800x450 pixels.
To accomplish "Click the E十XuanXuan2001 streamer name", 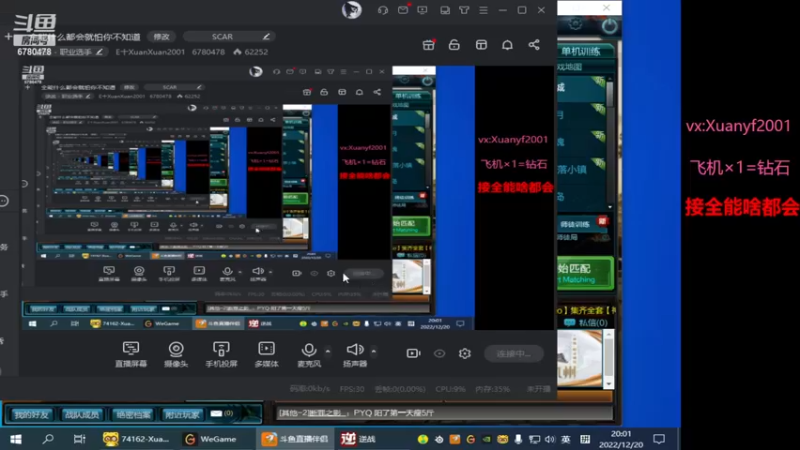I will coord(150,52).
